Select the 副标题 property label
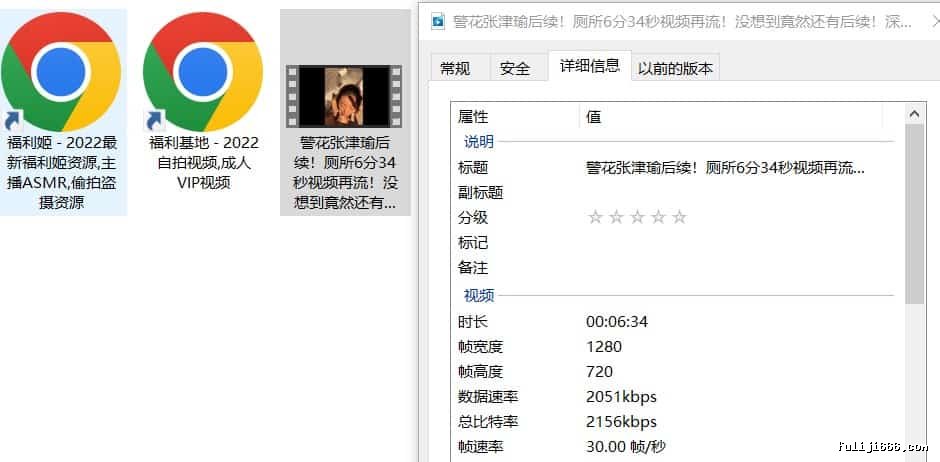 (480, 192)
